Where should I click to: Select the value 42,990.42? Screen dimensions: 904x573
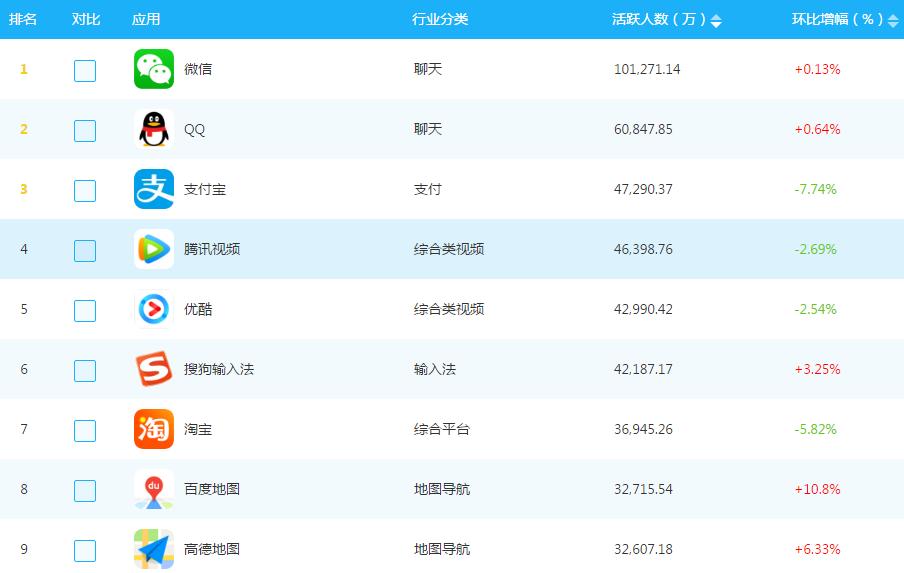pos(643,309)
